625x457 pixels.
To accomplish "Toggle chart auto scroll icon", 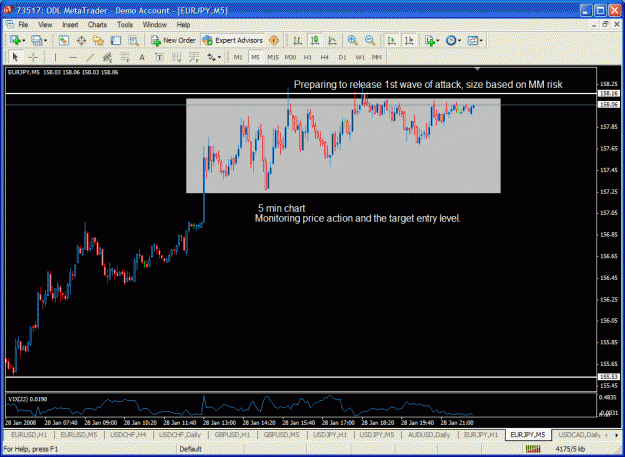I will (x=392, y=40).
